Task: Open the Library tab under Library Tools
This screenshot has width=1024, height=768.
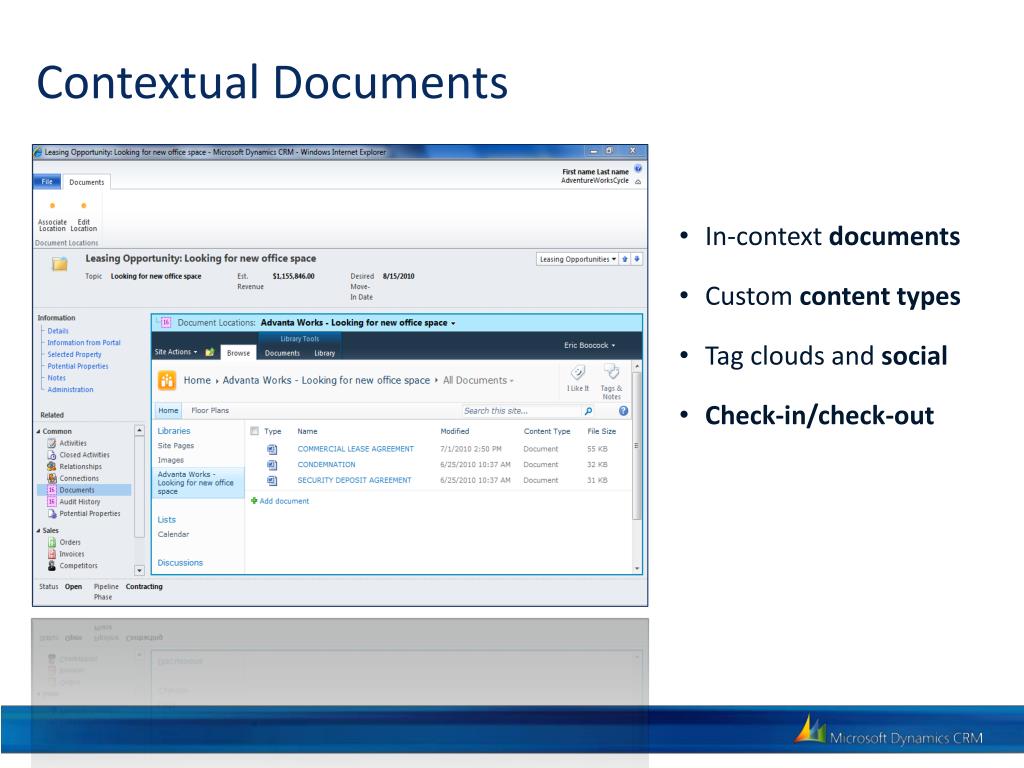Action: tap(325, 353)
